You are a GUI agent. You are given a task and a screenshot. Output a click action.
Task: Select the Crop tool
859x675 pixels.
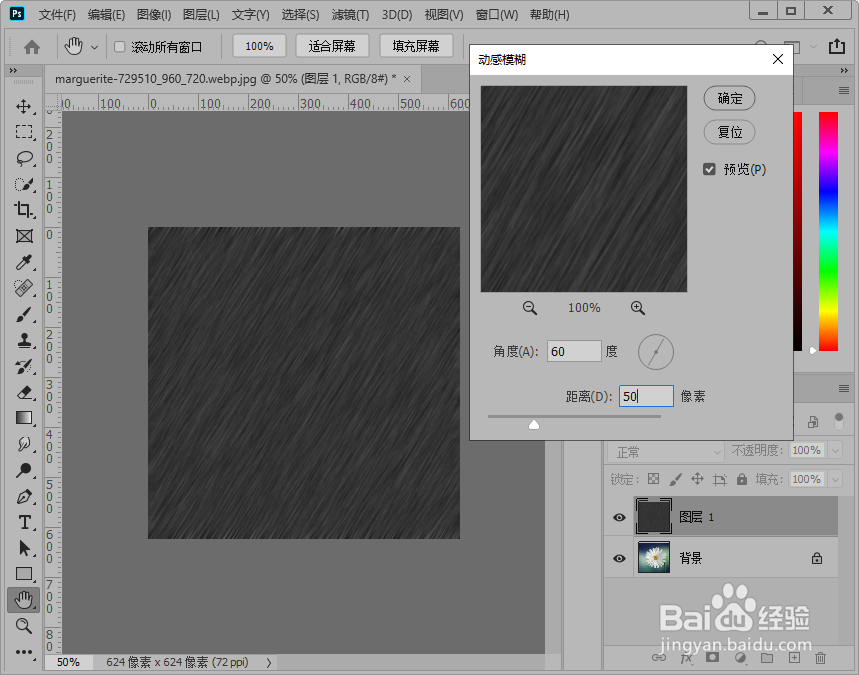tap(23, 210)
